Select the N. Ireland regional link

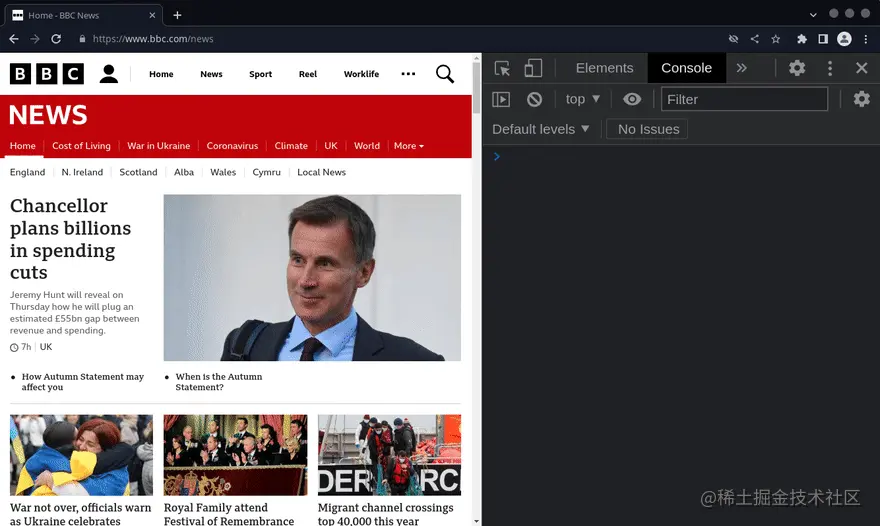pyautogui.click(x=82, y=172)
